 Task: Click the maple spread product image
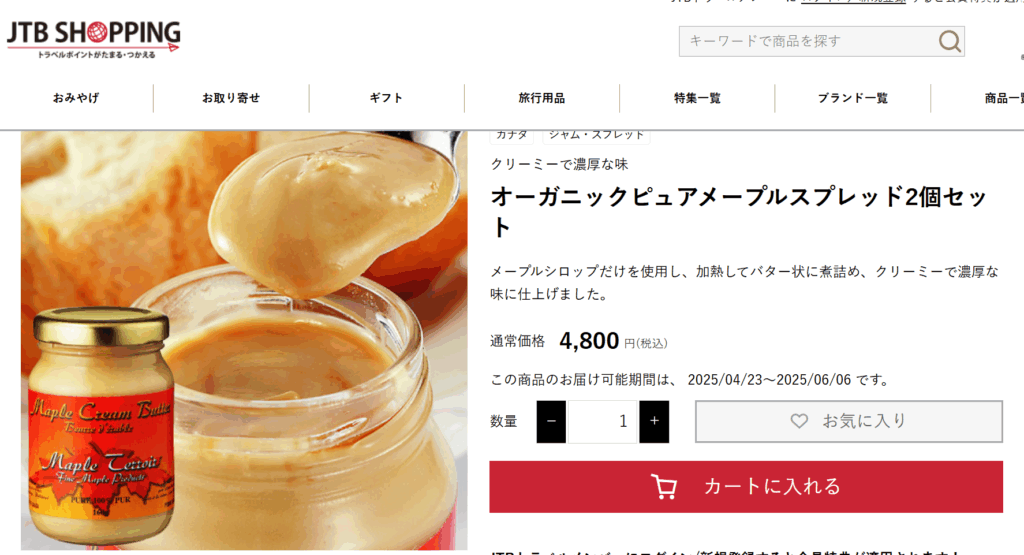(244, 340)
